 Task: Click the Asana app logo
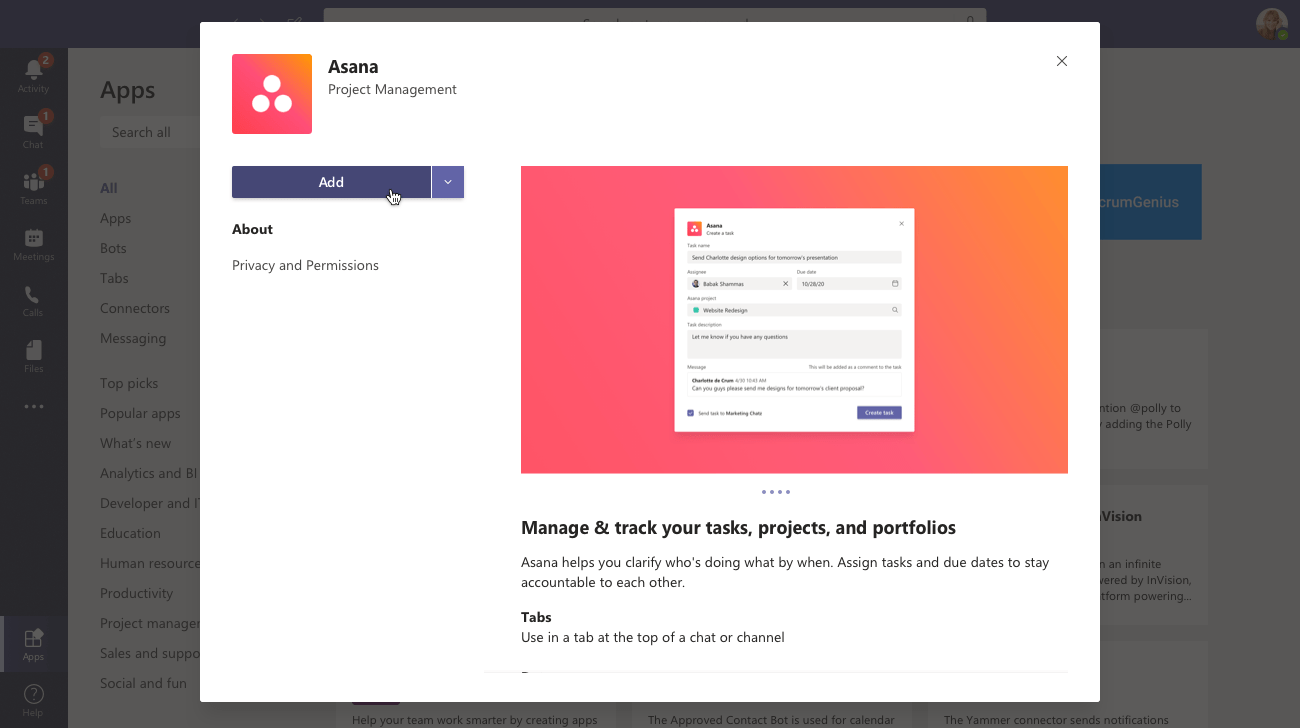click(x=272, y=94)
